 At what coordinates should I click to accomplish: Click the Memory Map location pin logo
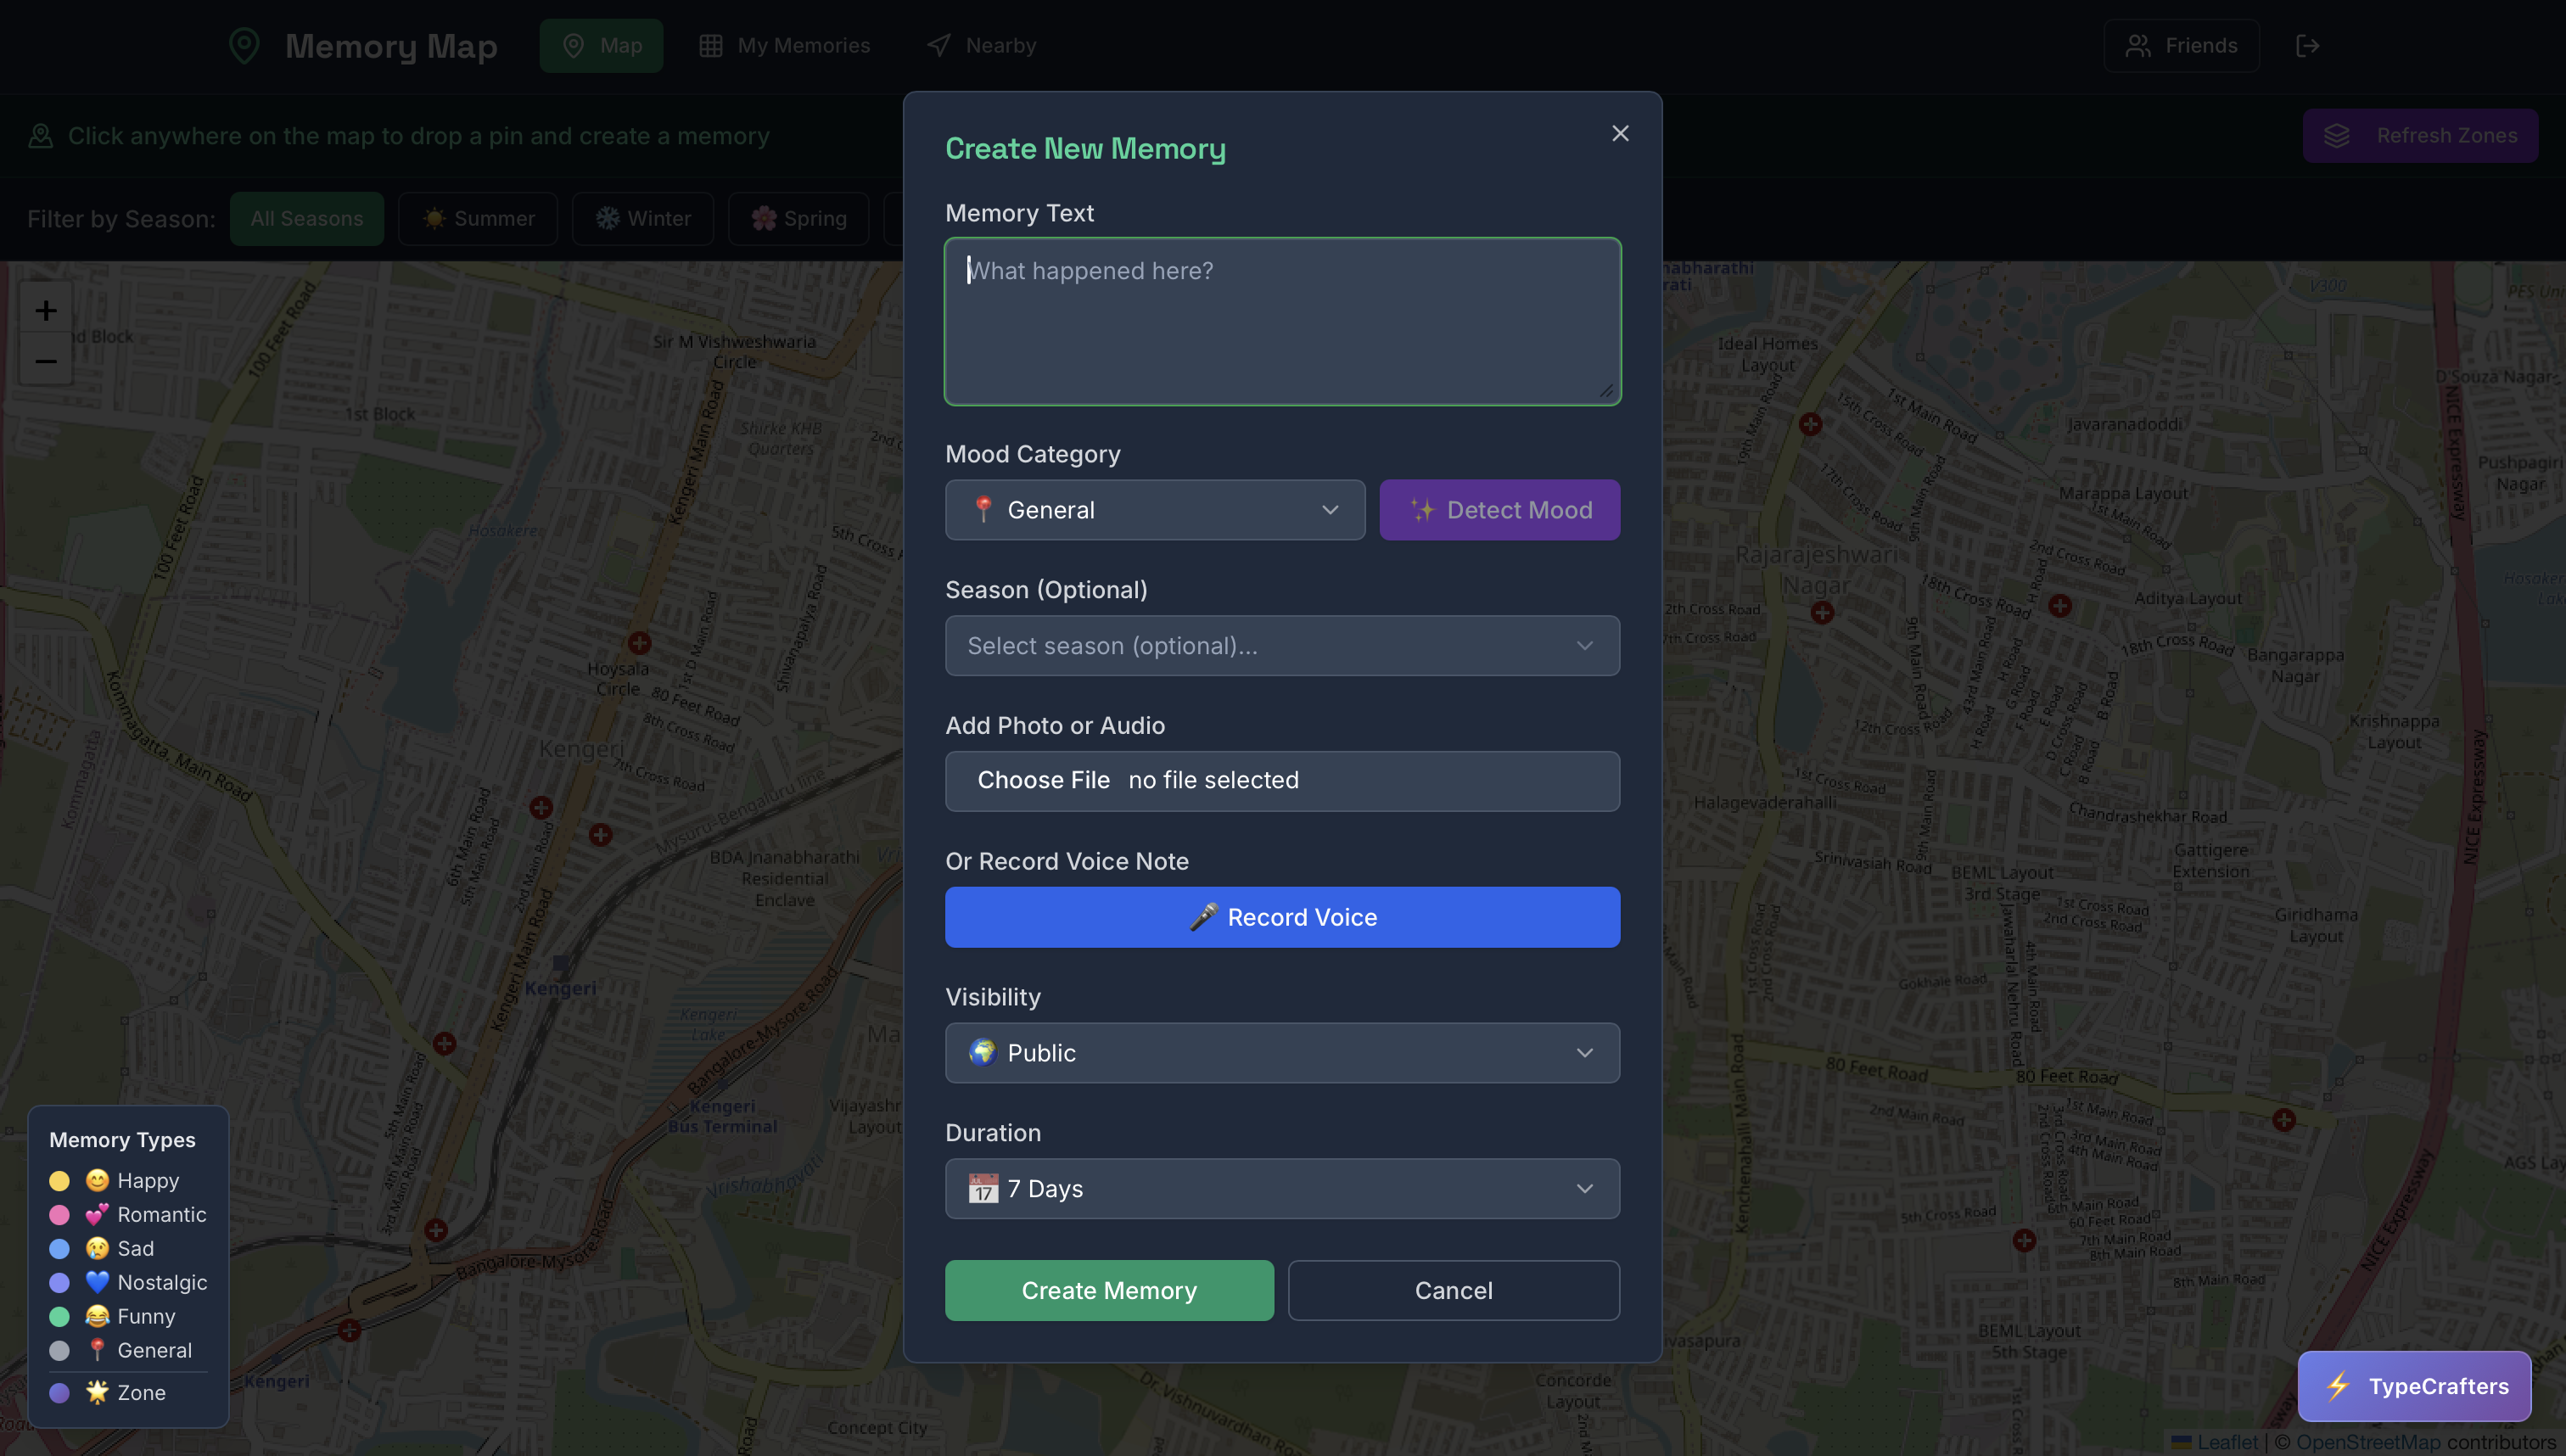tap(243, 45)
